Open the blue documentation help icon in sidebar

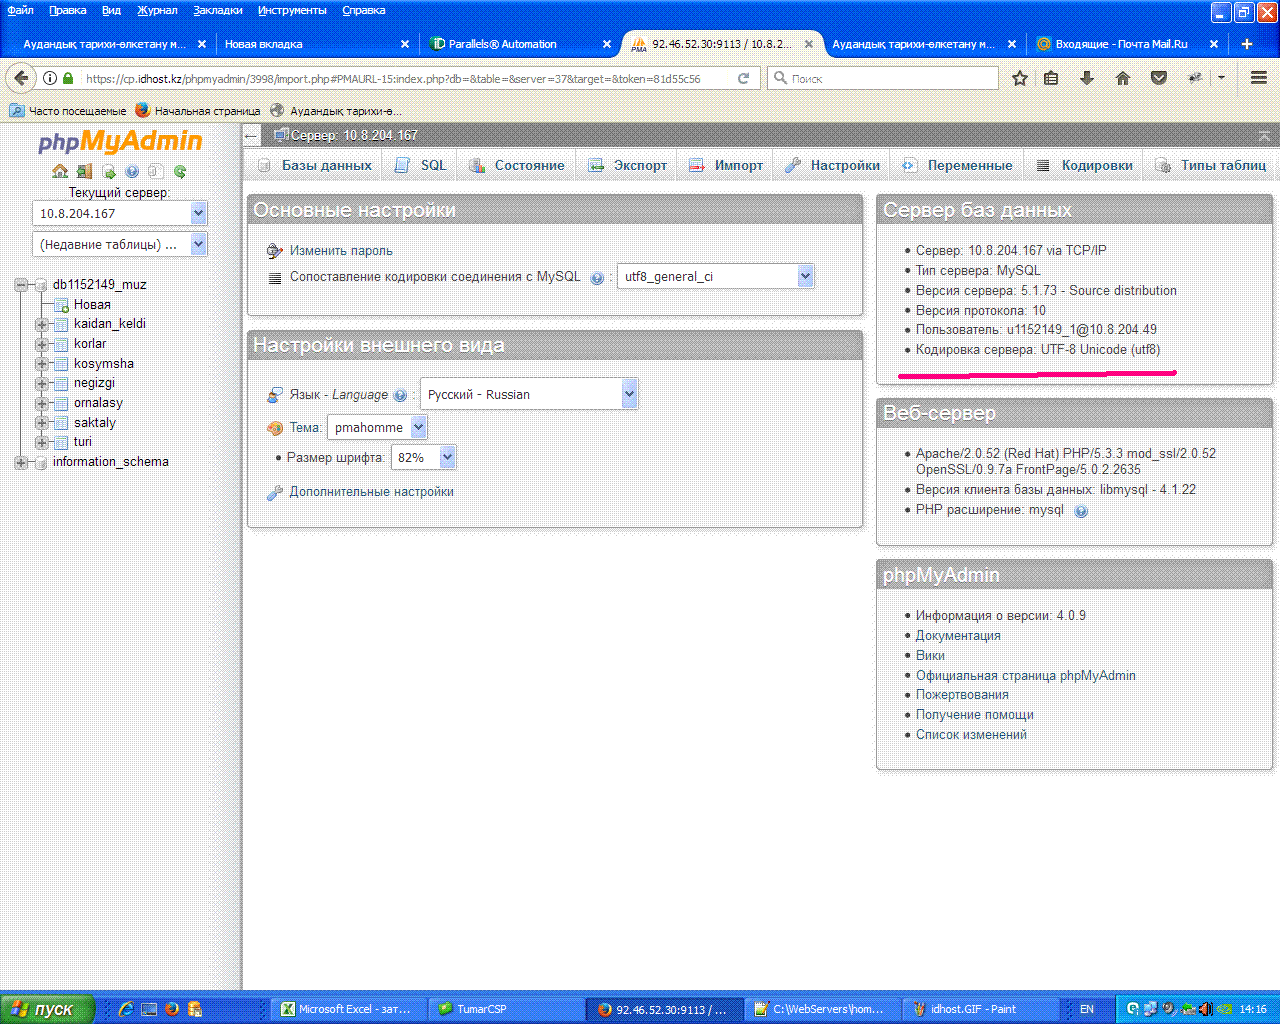click(132, 171)
